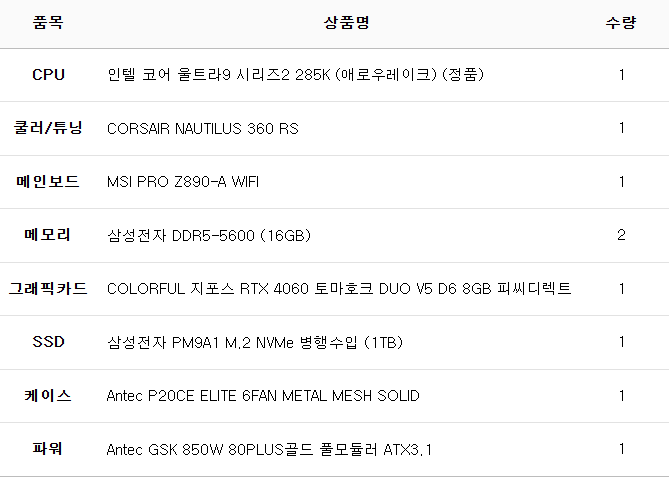669x486 pixels.
Task: Select the CPU category label
Action: point(48,75)
